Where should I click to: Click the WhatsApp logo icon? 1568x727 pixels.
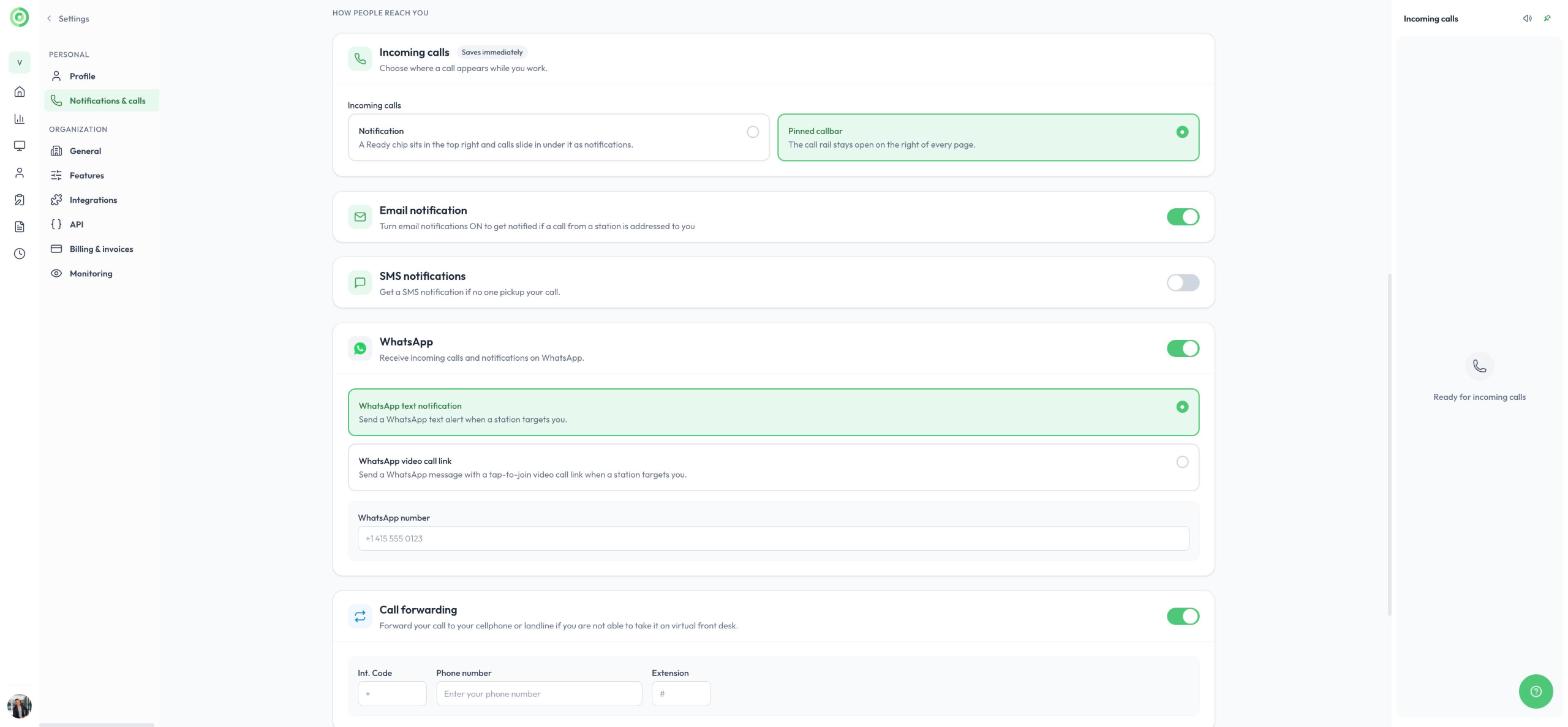tap(360, 349)
